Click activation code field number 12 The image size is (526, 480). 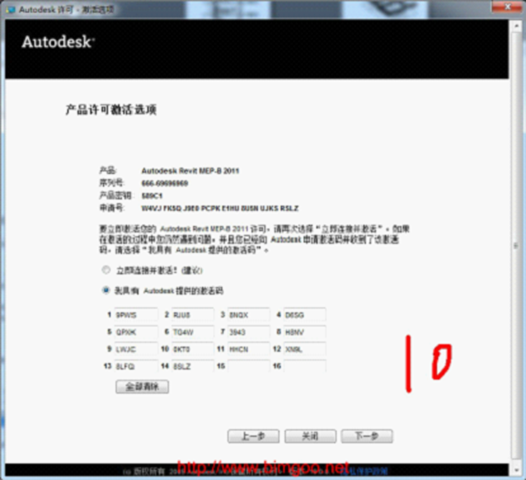(305, 349)
